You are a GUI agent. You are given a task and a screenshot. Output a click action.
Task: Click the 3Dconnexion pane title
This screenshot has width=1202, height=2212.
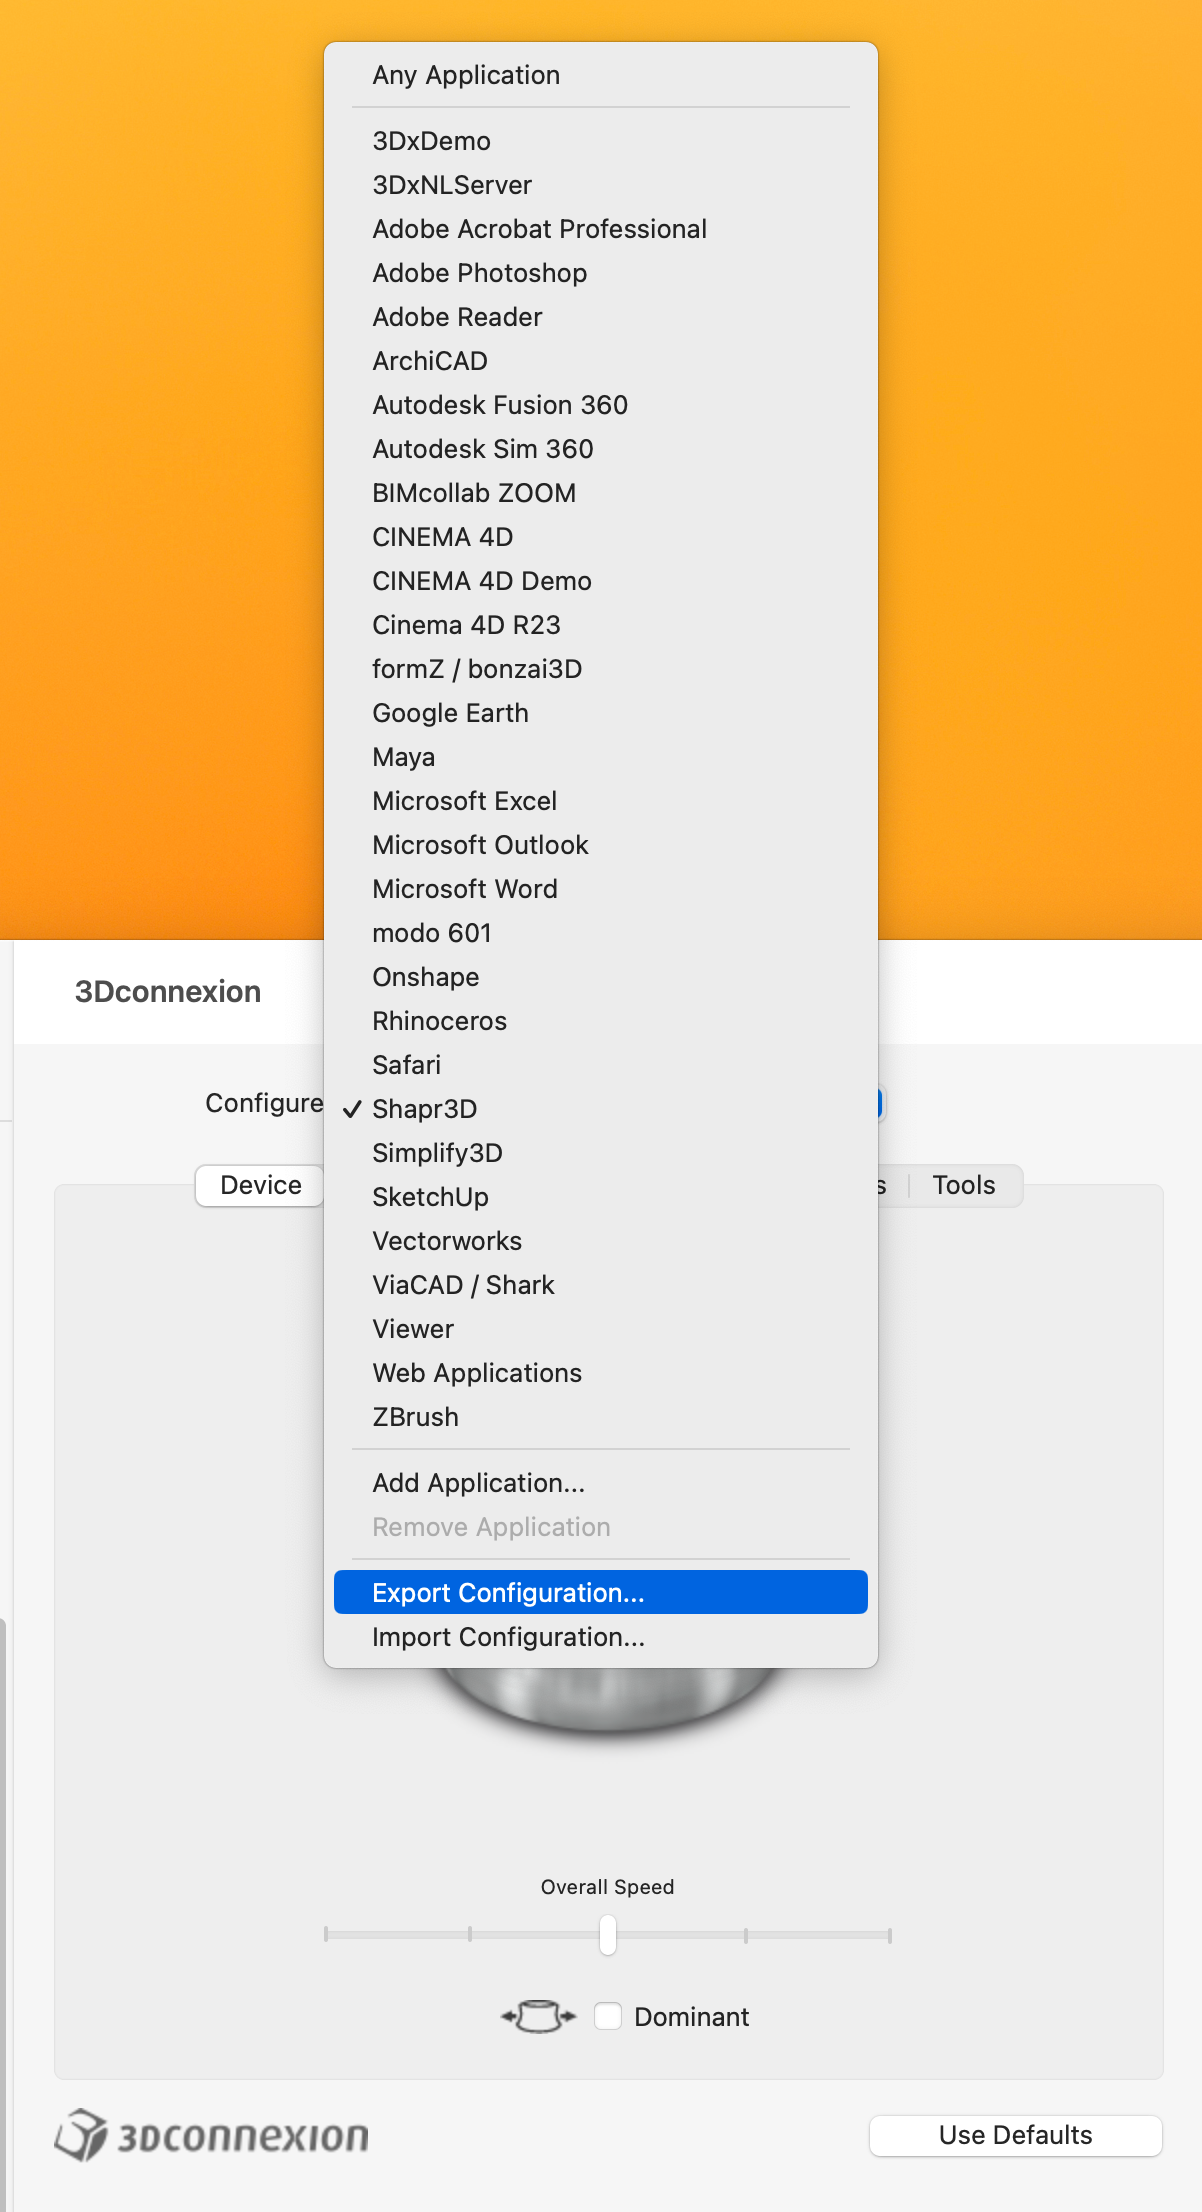click(x=168, y=991)
